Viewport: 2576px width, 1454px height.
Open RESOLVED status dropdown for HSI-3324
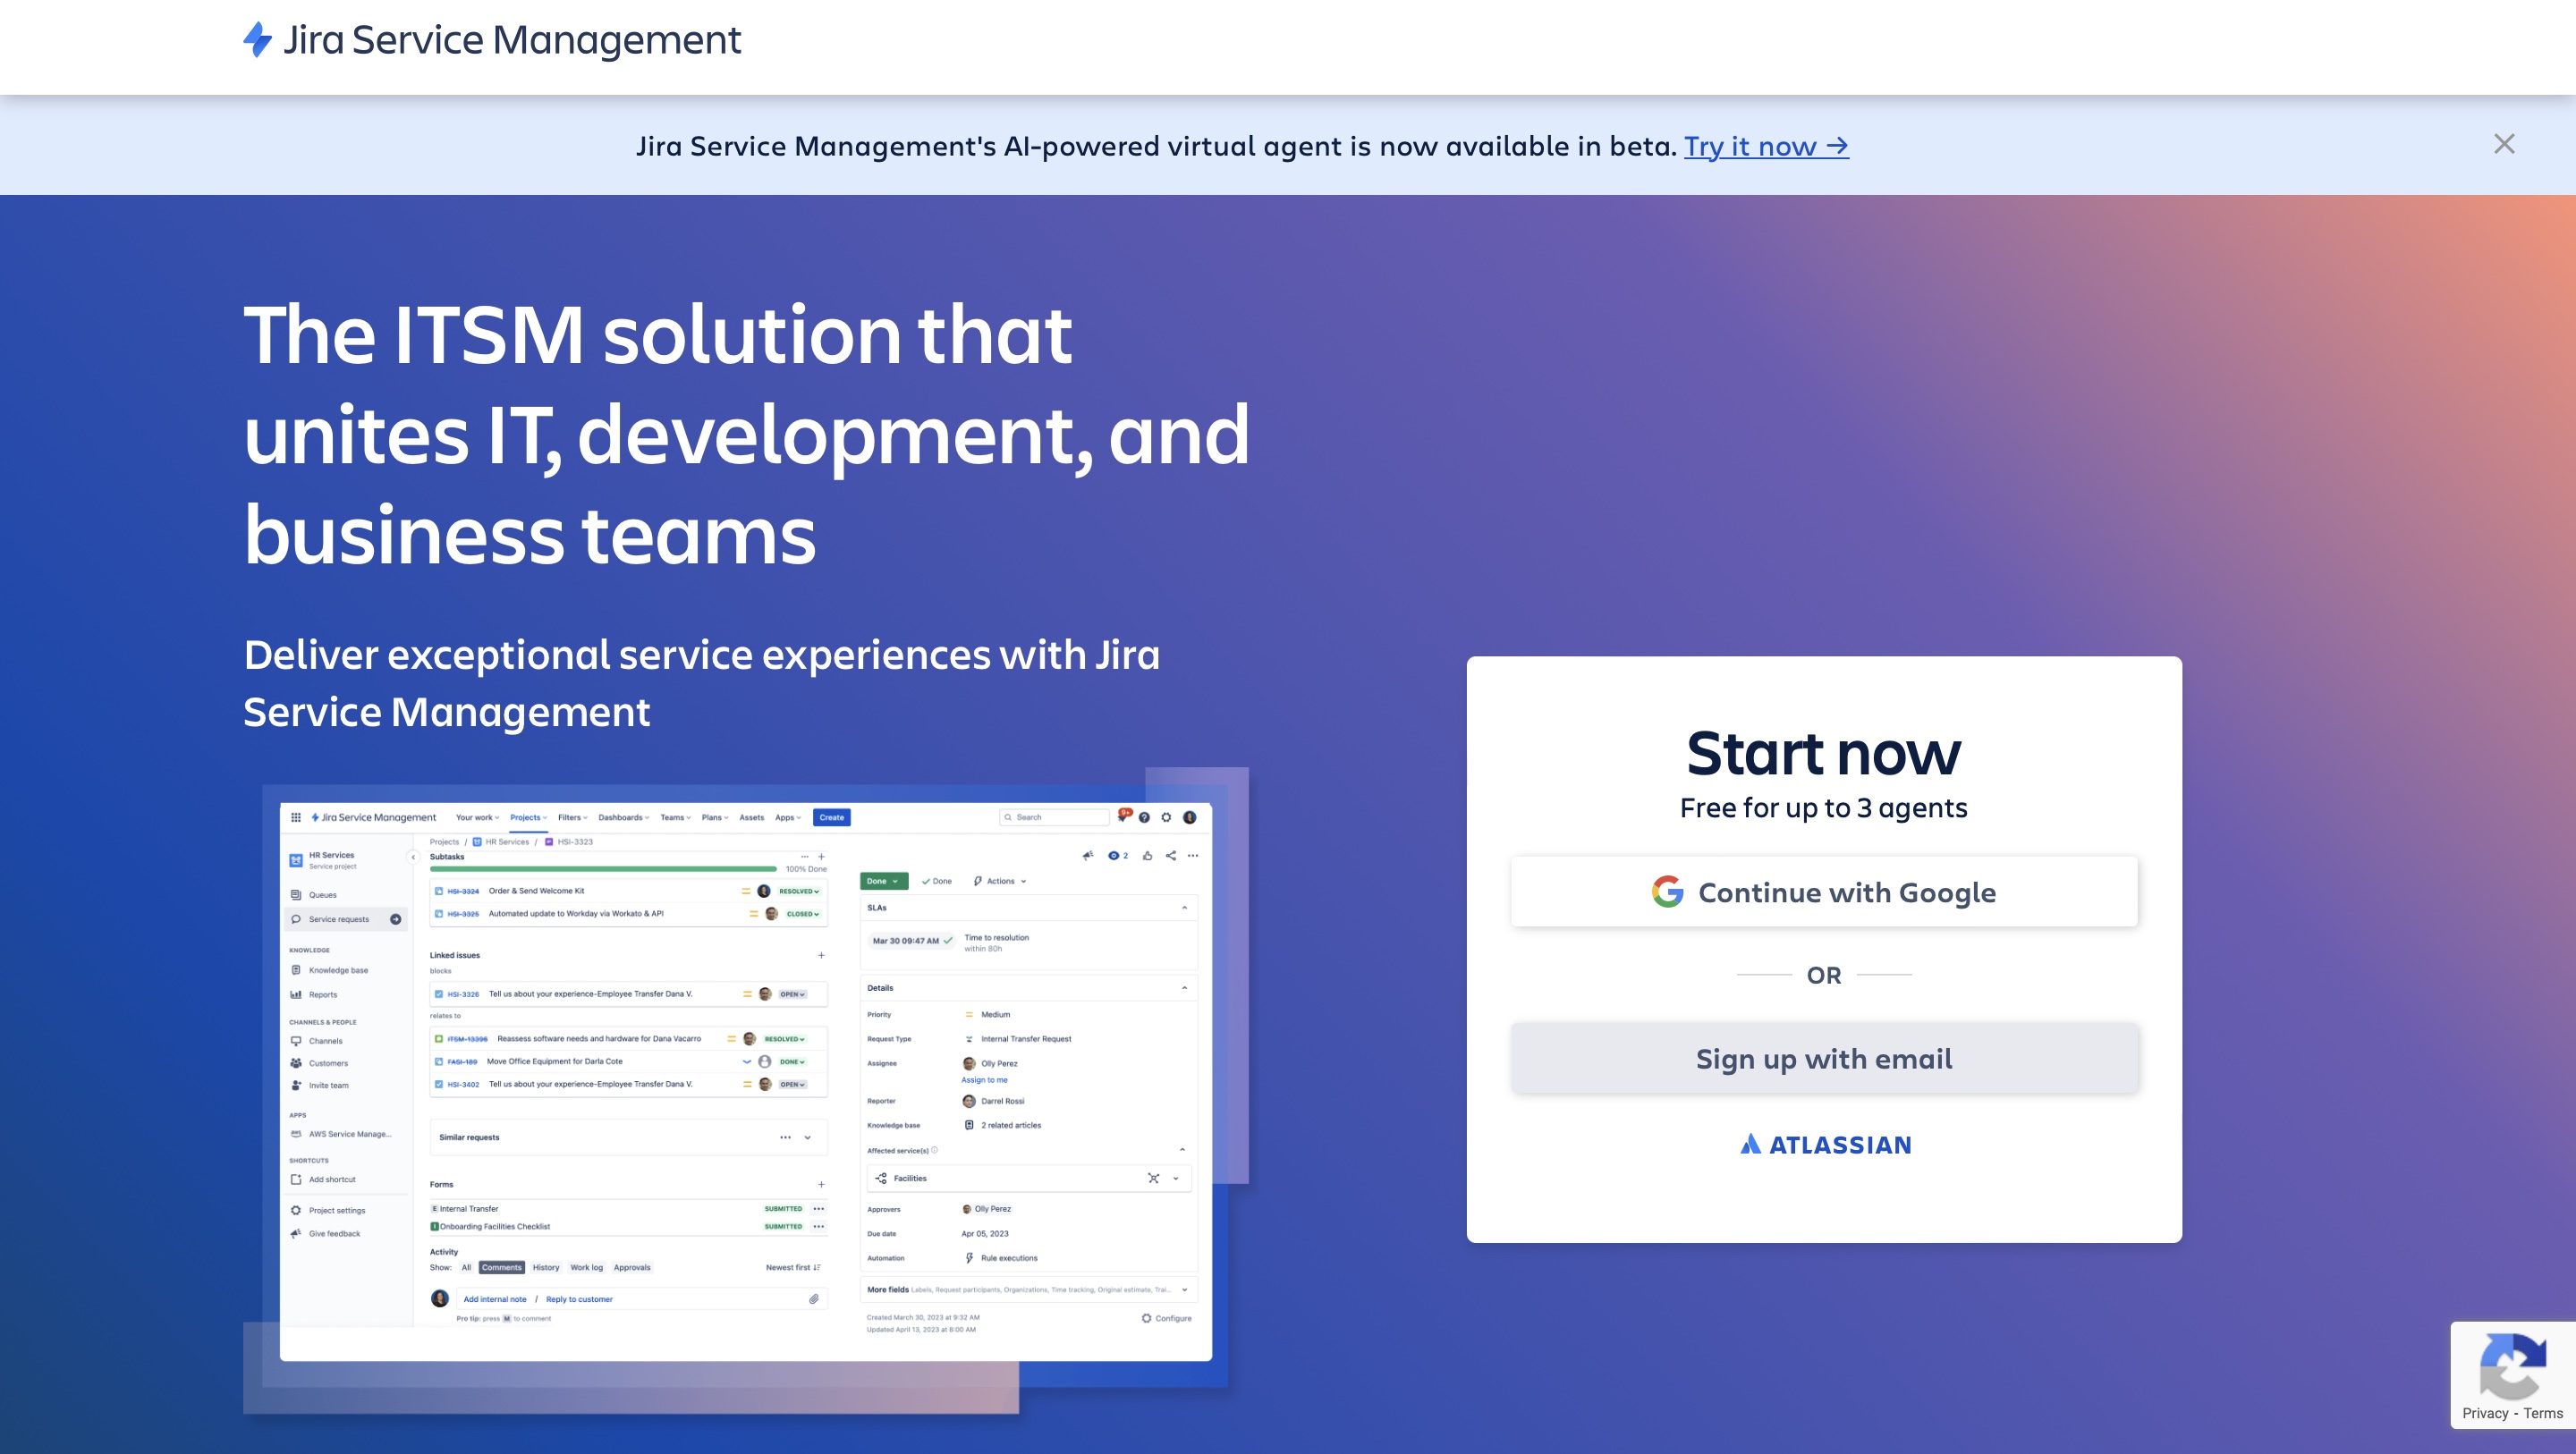(x=799, y=891)
